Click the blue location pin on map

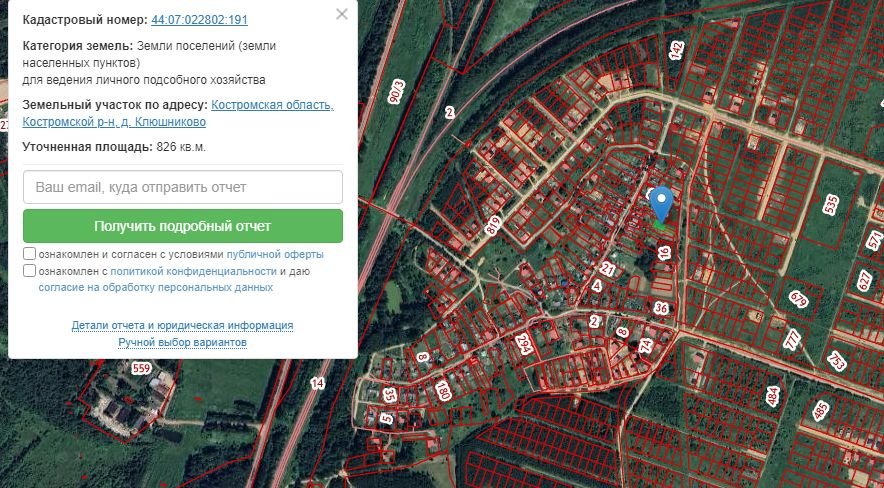pyautogui.click(x=660, y=204)
